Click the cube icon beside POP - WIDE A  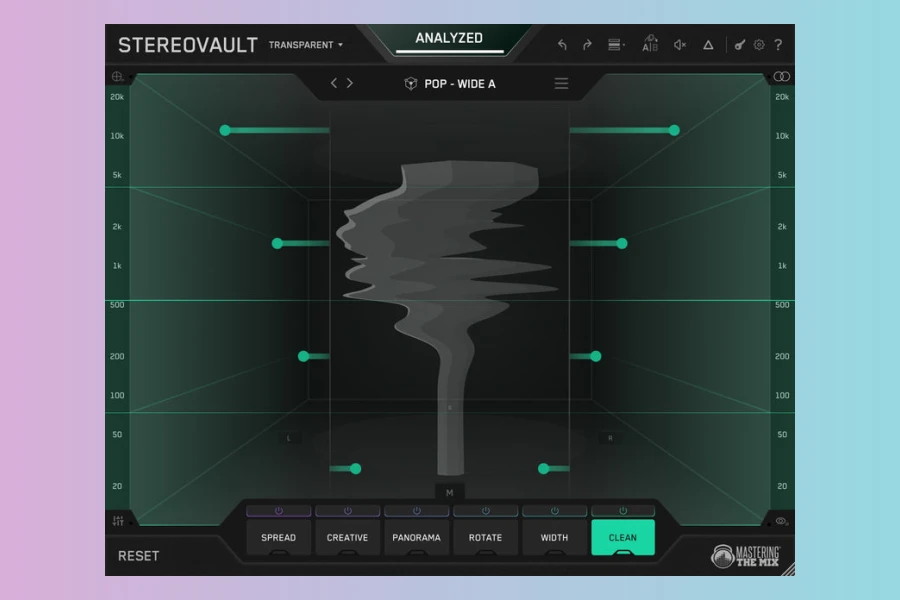pyautogui.click(x=410, y=84)
